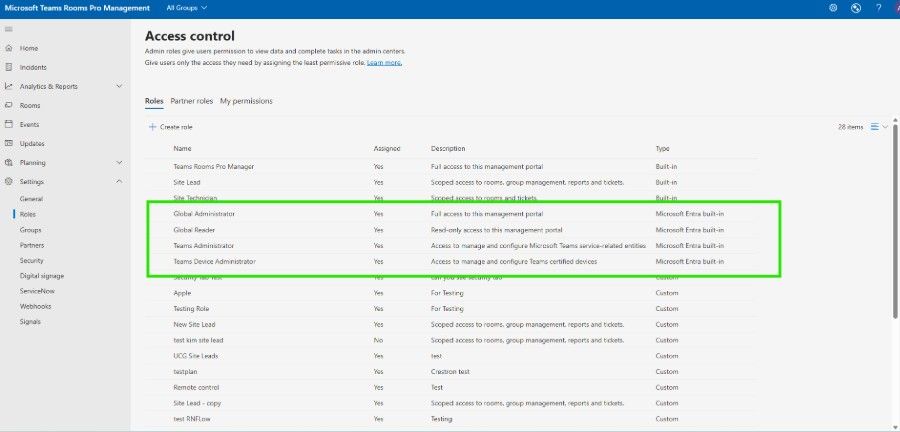Expand the Planning section chevron

click(119, 162)
